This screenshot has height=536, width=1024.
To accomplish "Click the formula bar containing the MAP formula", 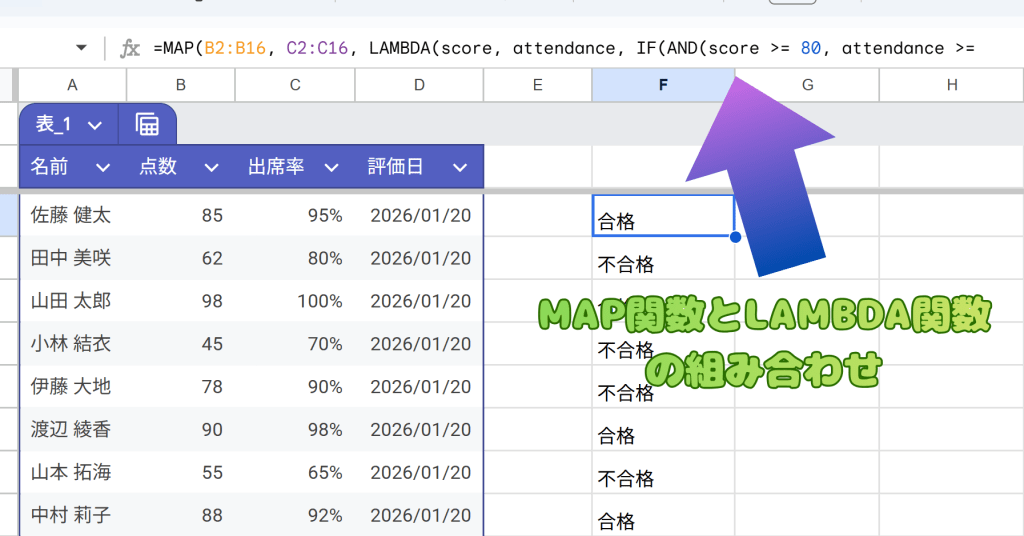I will 564,48.
